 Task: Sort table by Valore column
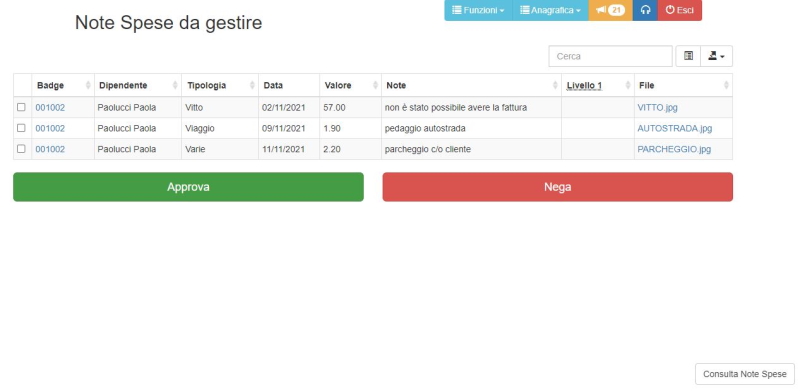pyautogui.click(x=351, y=85)
